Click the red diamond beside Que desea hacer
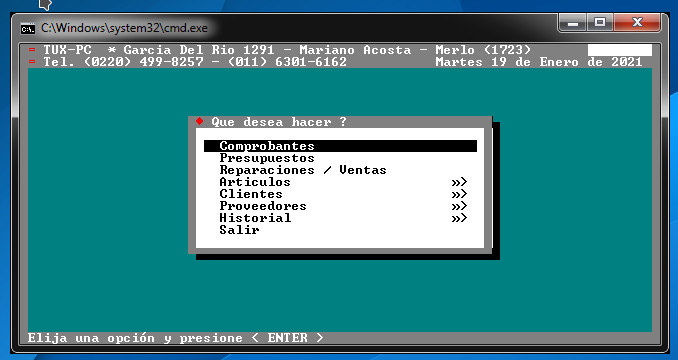Viewport: 678px width, 360px height. point(199,121)
